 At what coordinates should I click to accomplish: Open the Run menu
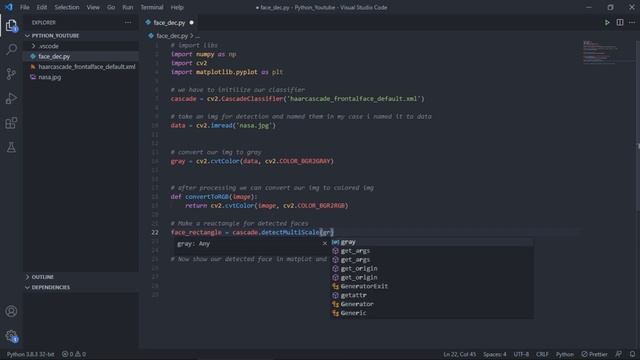[x=128, y=7]
